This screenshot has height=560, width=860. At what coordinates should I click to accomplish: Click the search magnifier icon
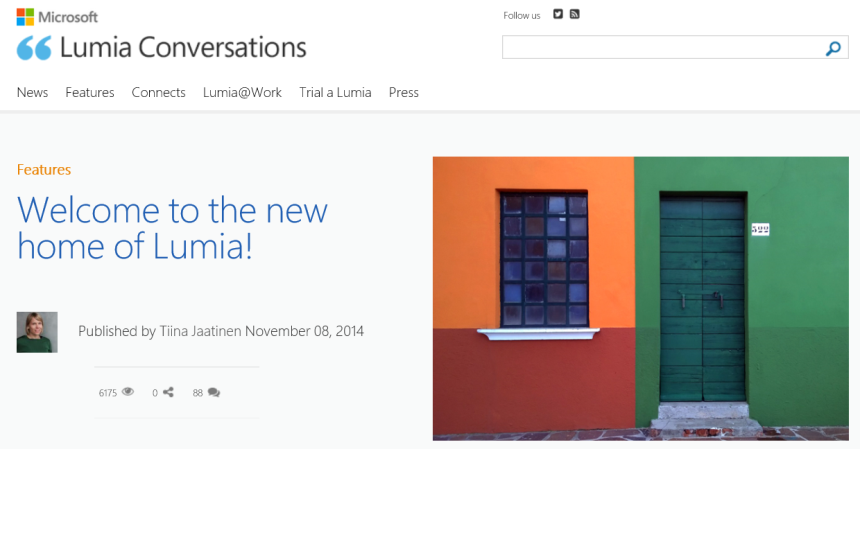pyautogui.click(x=833, y=48)
